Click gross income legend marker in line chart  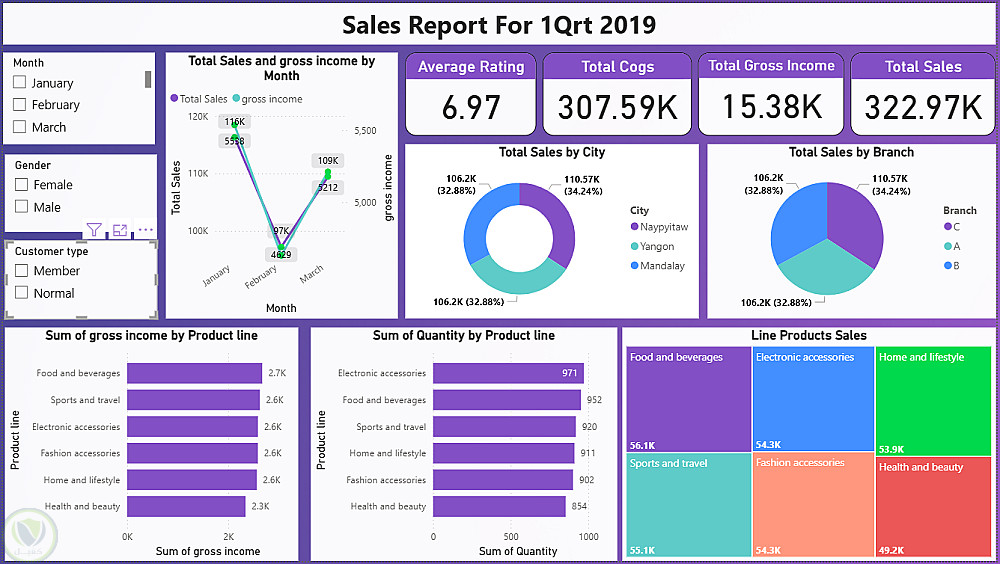click(236, 98)
